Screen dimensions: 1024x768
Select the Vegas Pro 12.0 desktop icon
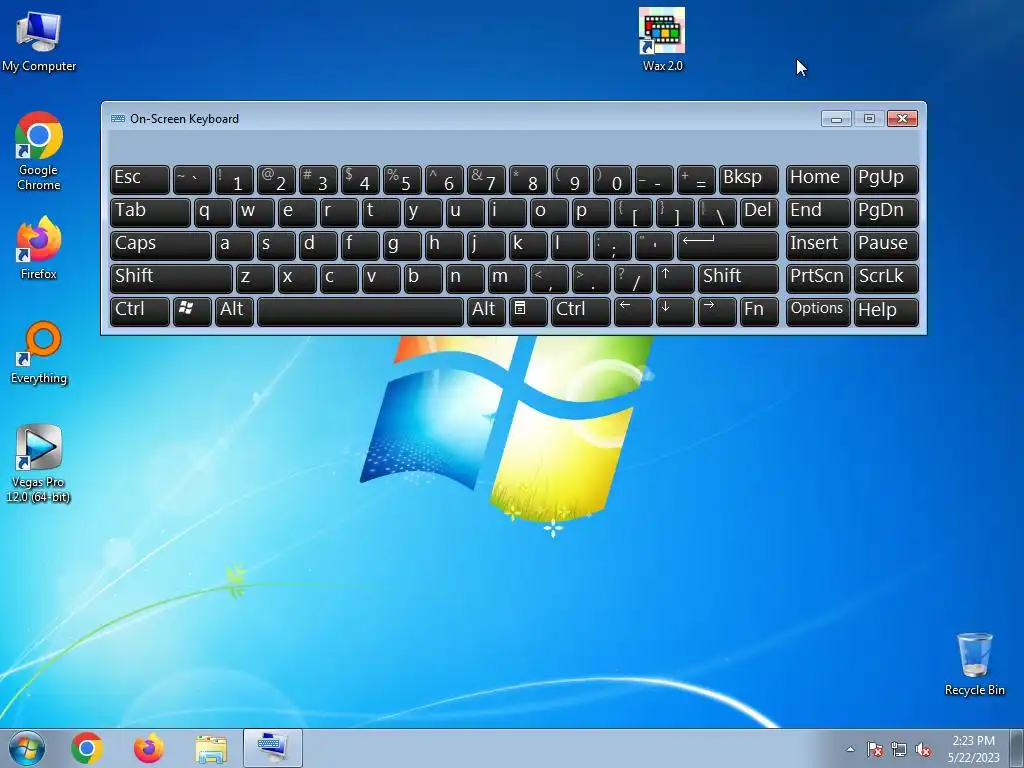39,464
